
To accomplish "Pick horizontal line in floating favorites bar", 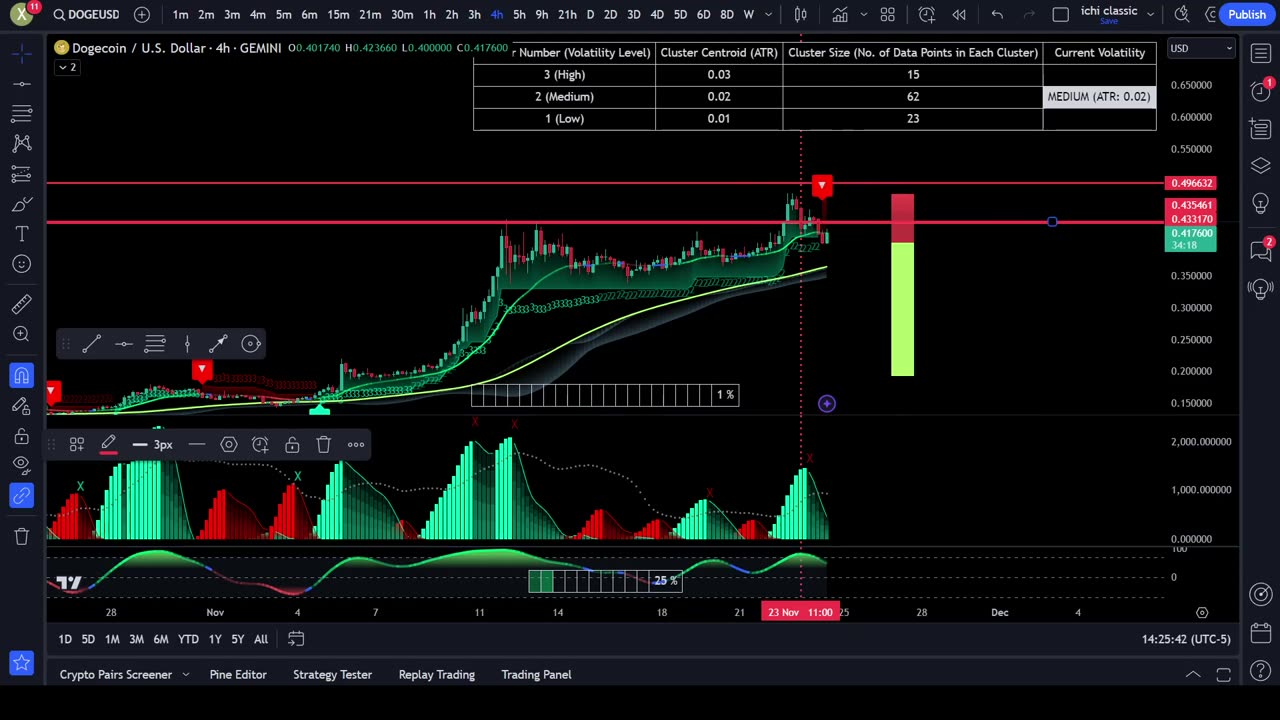I will coord(123,344).
